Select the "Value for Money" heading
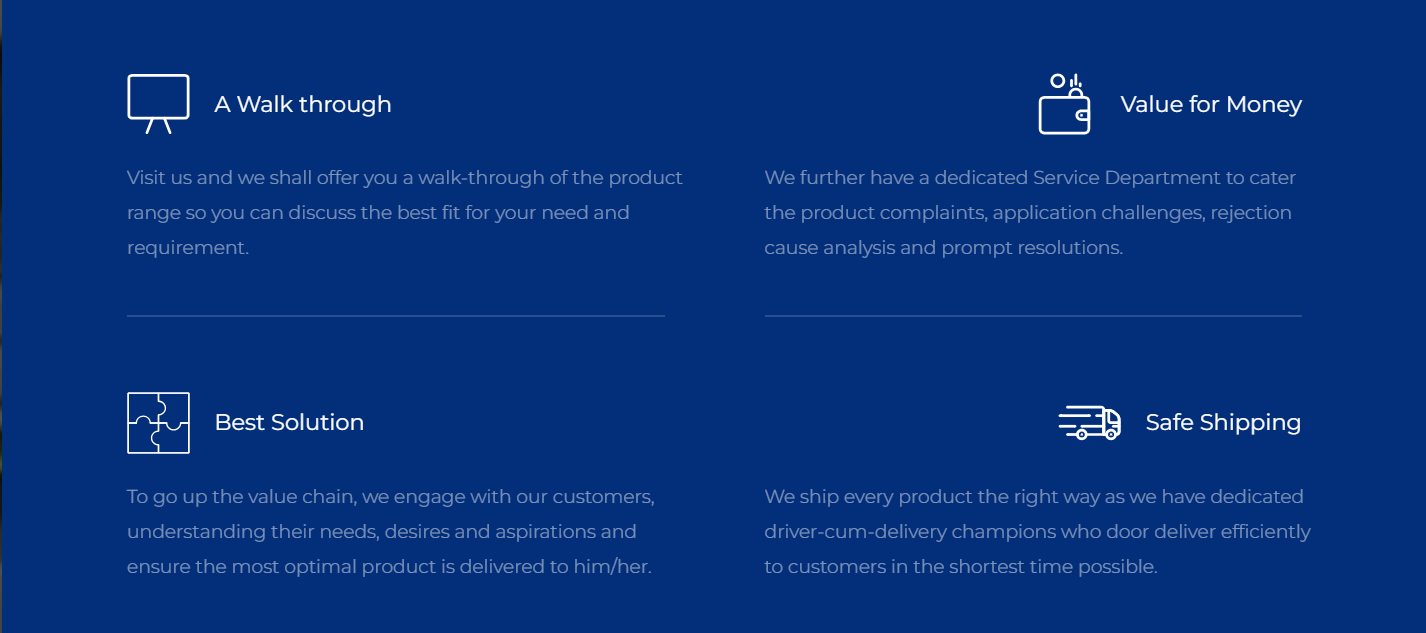Image resolution: width=1426 pixels, height=633 pixels. (1211, 104)
